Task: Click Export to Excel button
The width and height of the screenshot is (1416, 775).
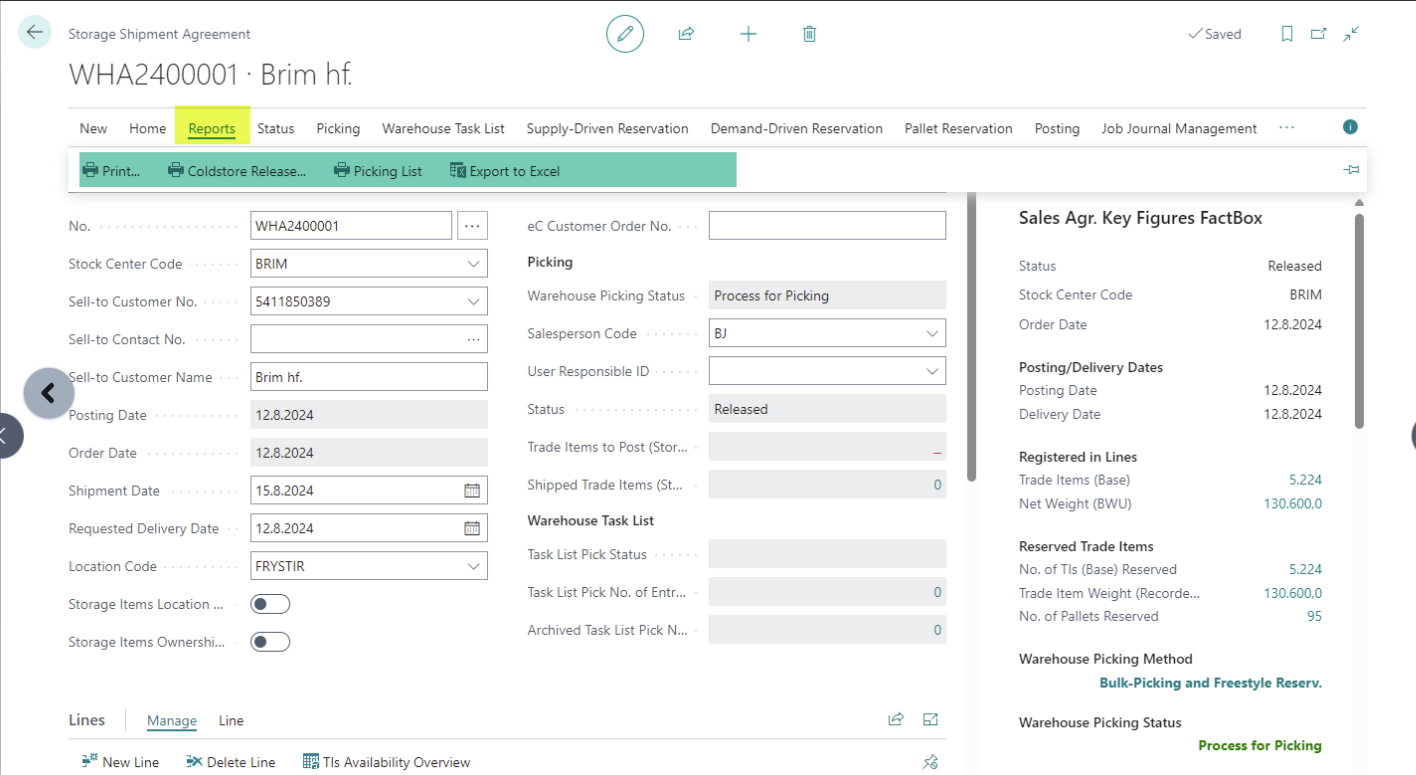Action: pyautogui.click(x=505, y=171)
